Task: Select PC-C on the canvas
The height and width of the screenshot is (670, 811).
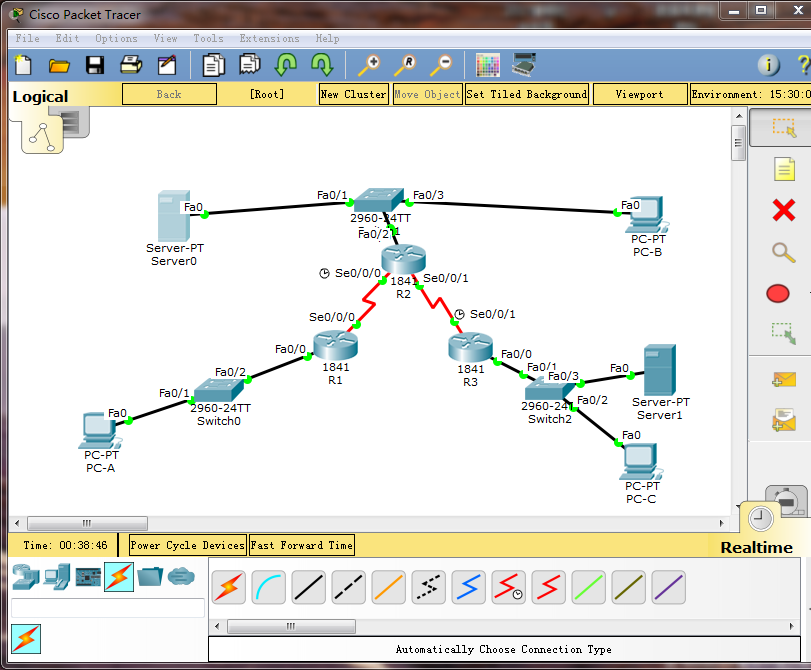Action: (641, 461)
